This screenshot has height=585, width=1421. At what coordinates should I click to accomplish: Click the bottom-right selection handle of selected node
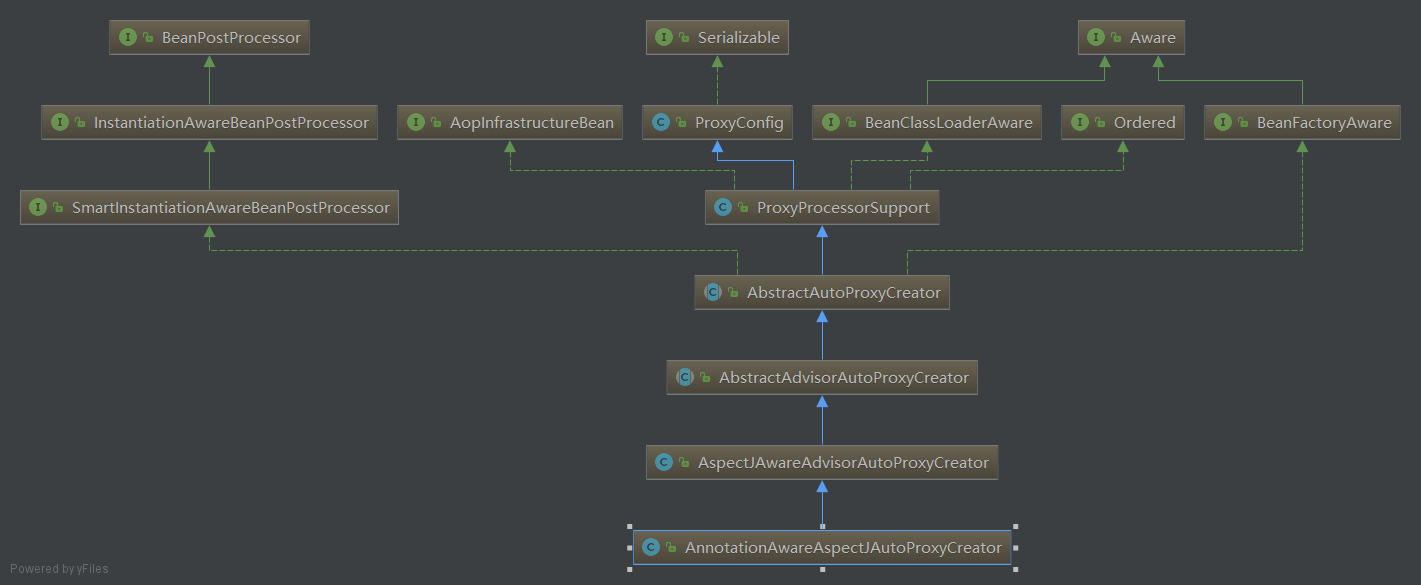tap(1015, 569)
